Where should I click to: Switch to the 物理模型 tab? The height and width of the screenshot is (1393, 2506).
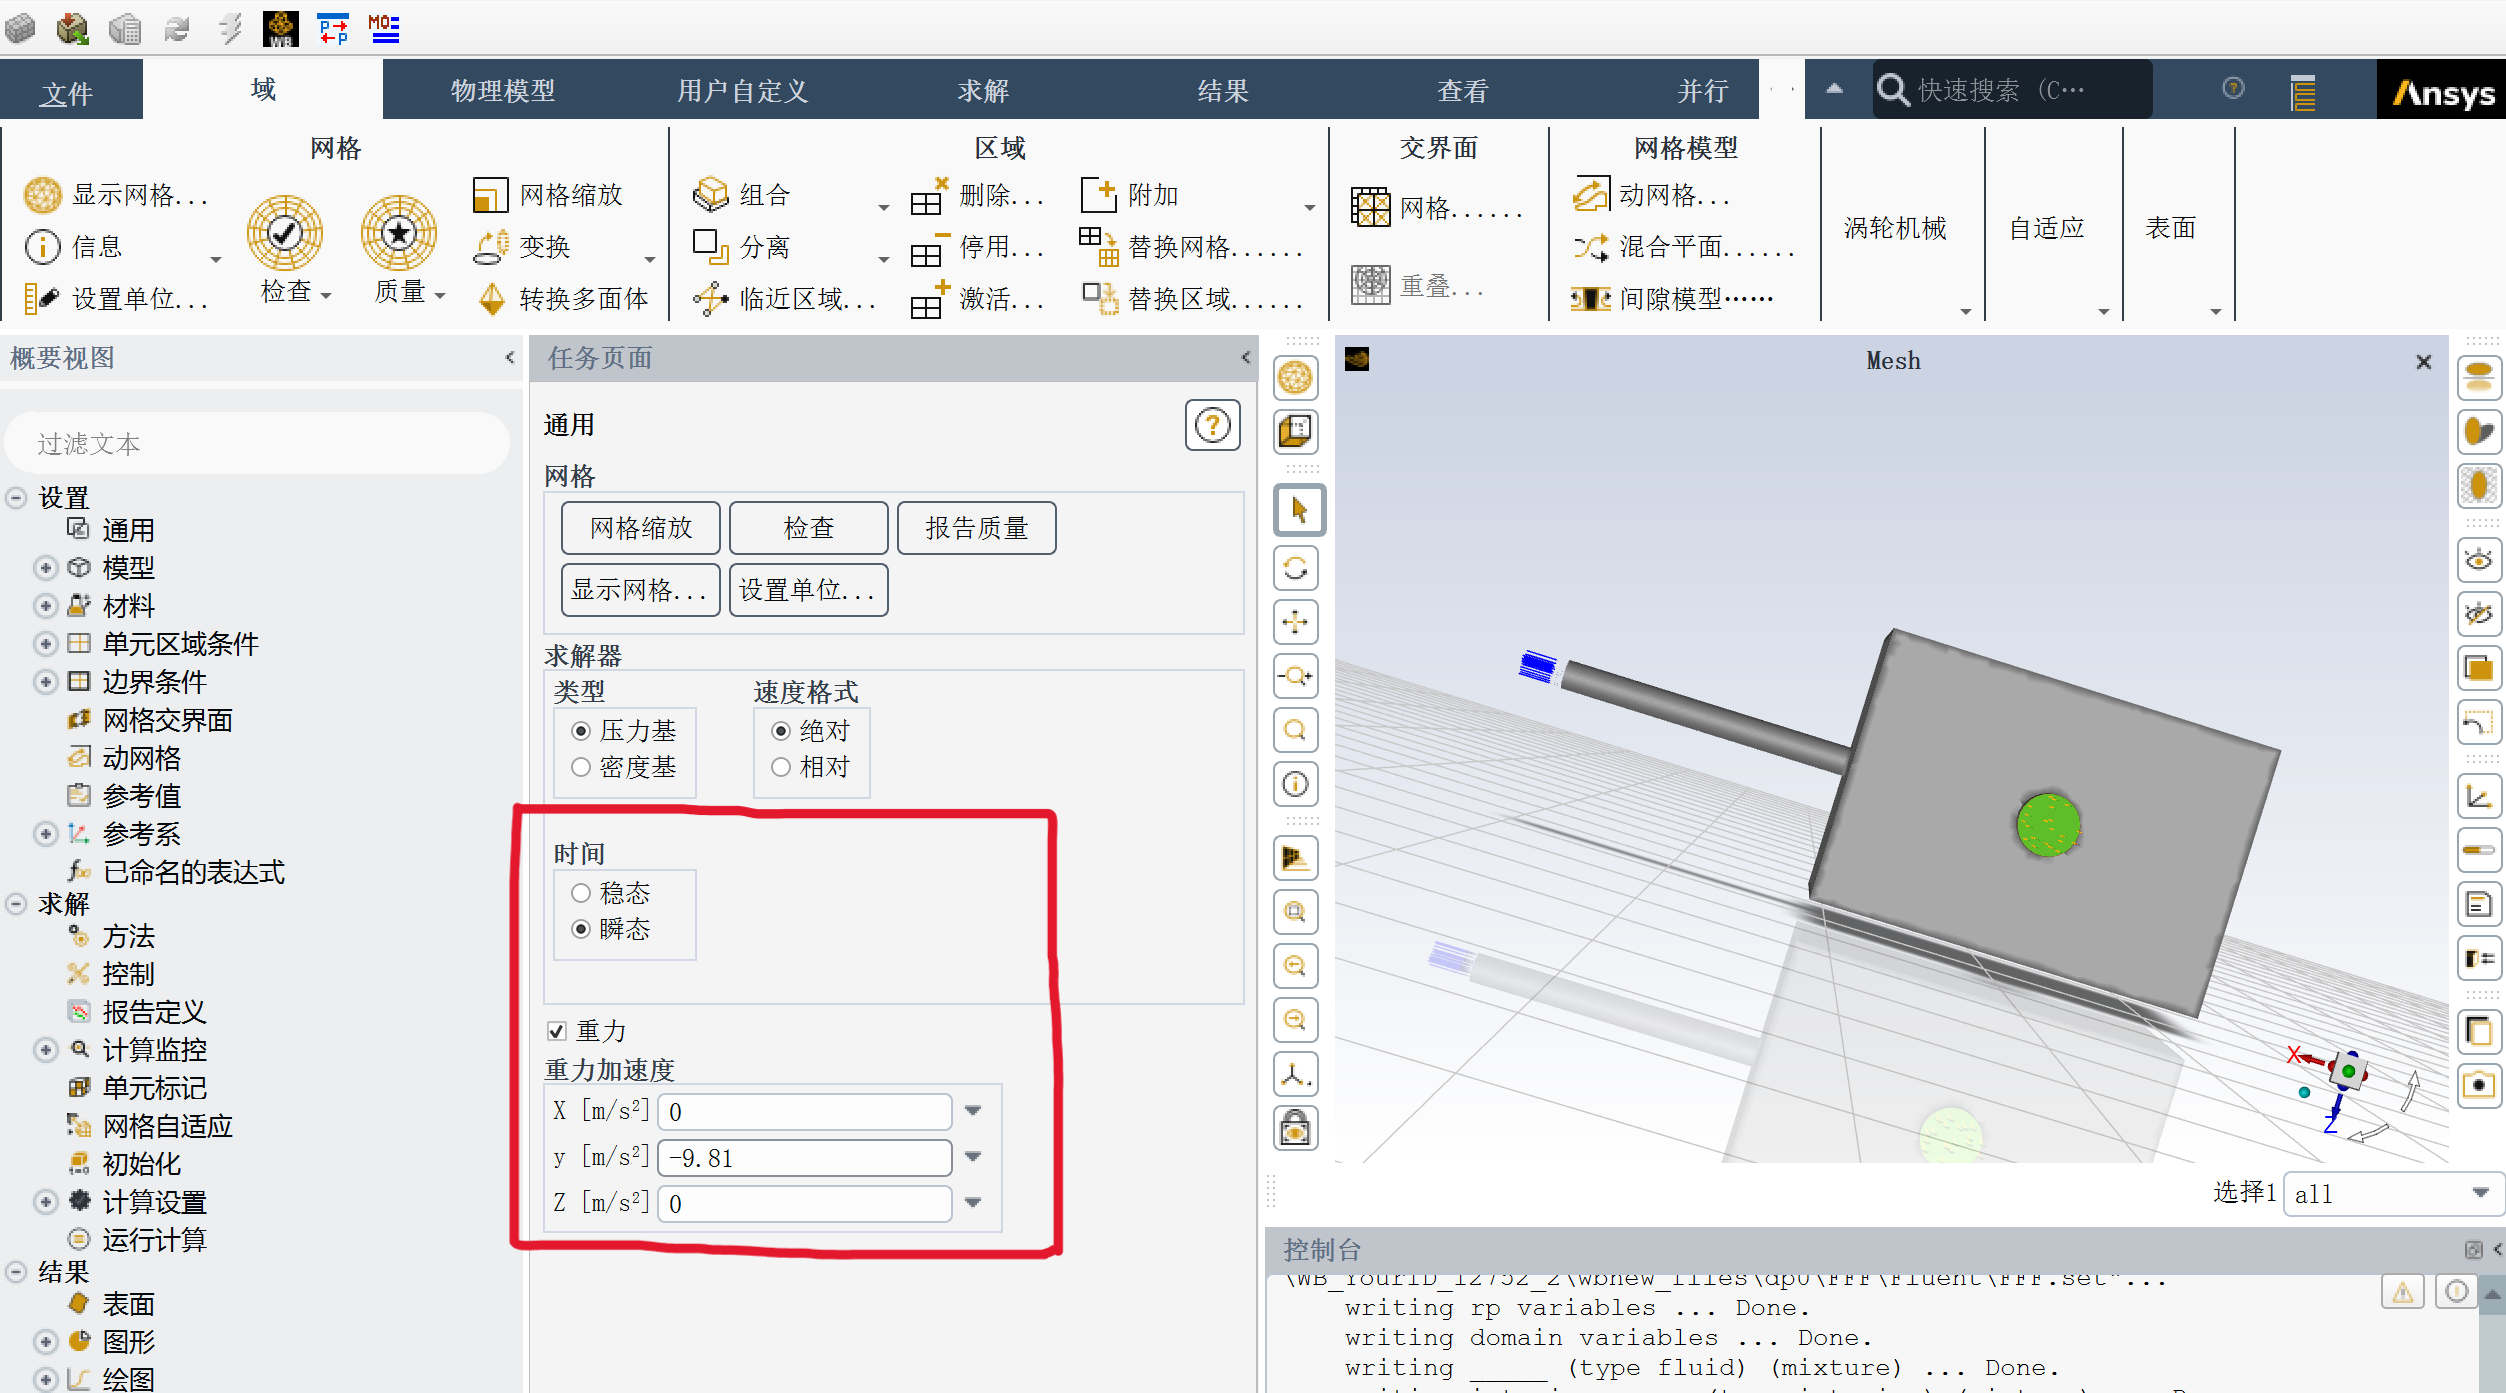point(503,91)
